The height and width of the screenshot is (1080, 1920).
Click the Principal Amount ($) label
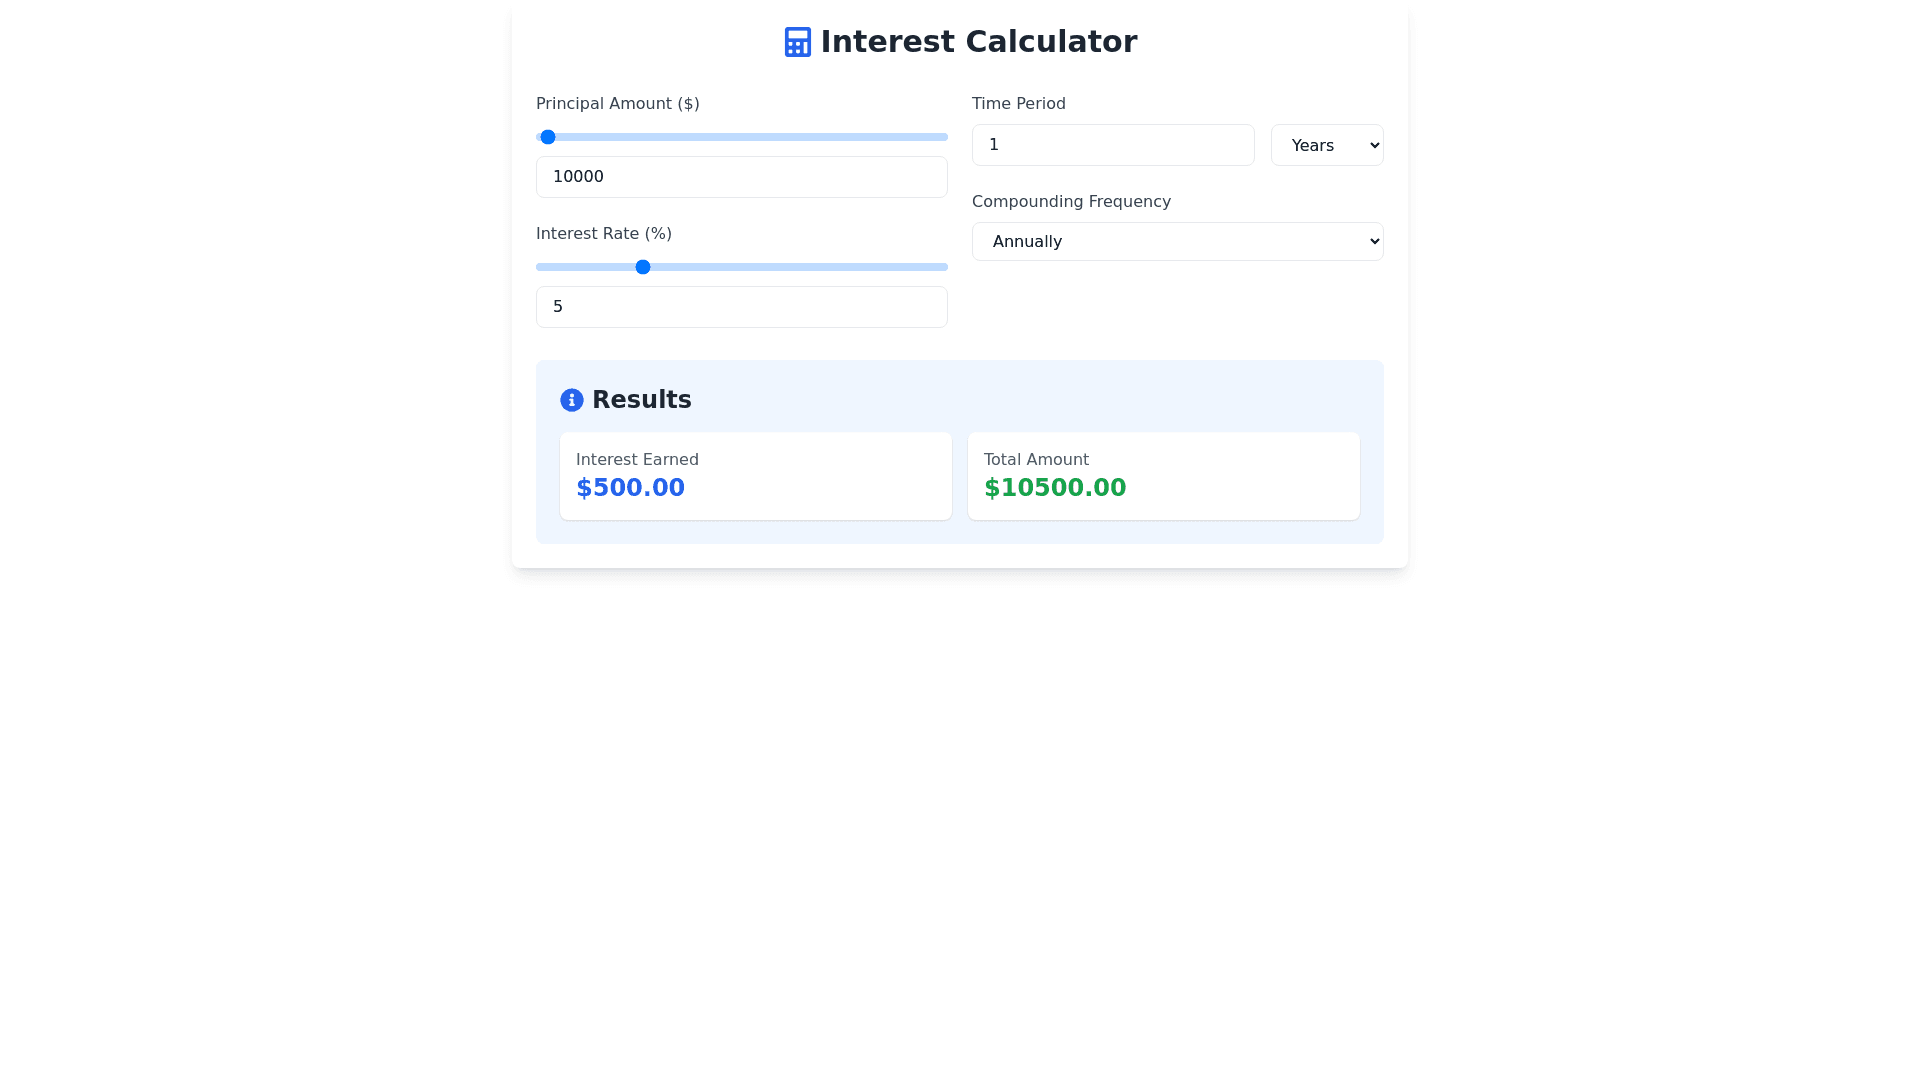coord(617,104)
